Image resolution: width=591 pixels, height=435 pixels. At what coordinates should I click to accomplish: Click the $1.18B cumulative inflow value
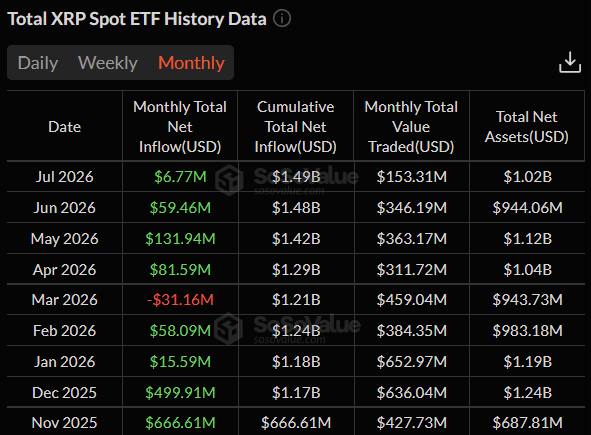[296, 361]
